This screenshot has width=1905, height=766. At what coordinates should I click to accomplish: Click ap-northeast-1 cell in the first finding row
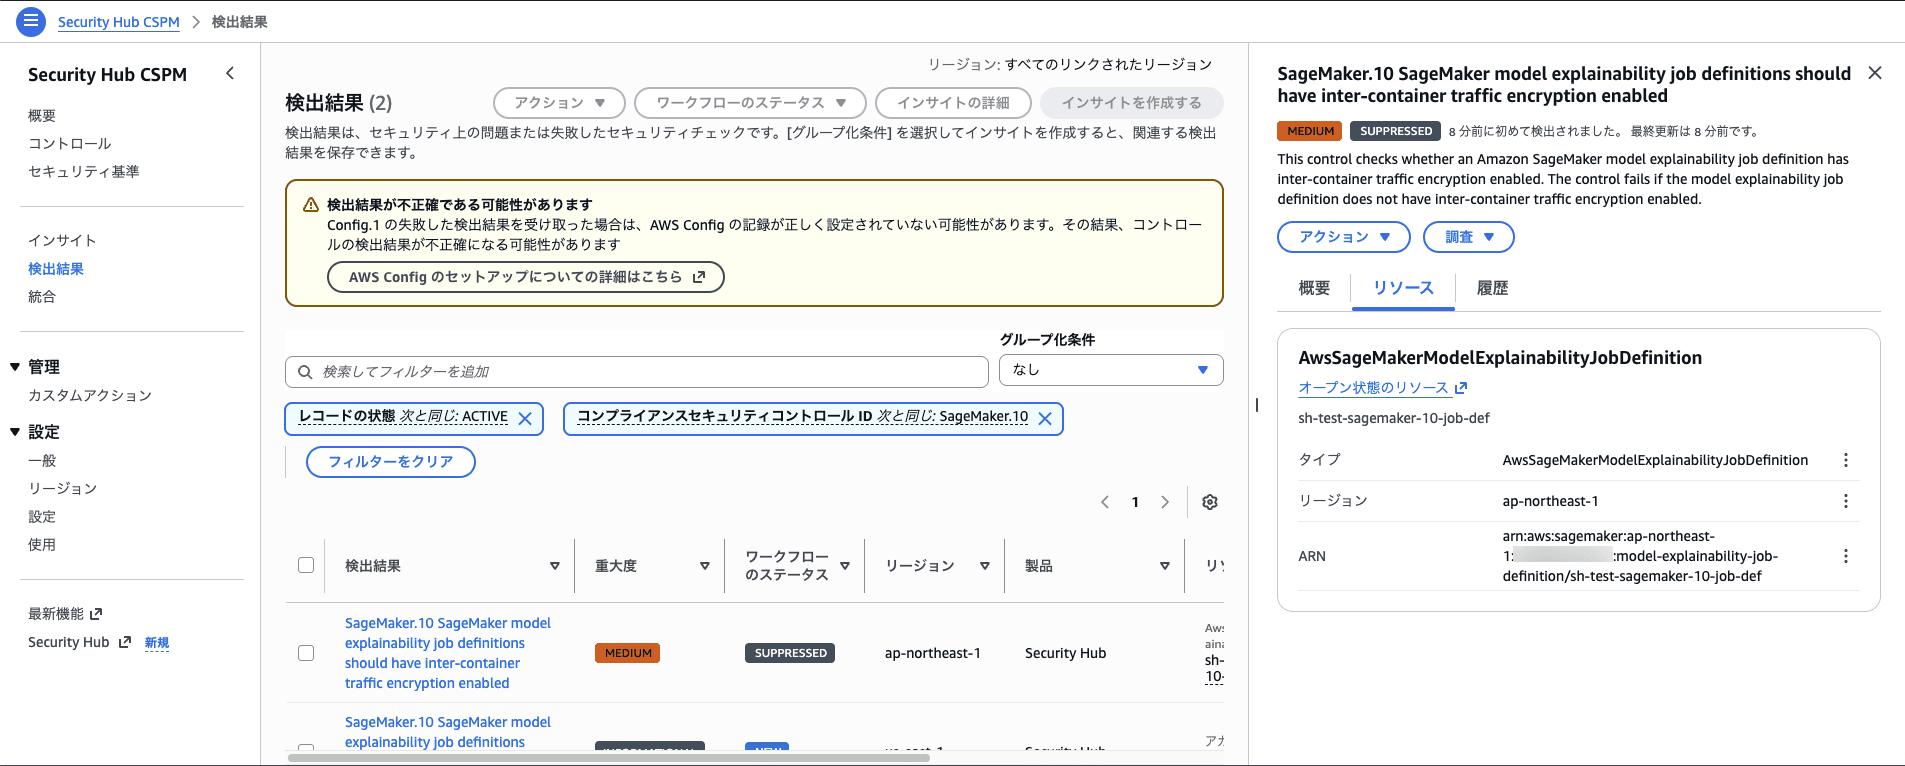point(933,653)
